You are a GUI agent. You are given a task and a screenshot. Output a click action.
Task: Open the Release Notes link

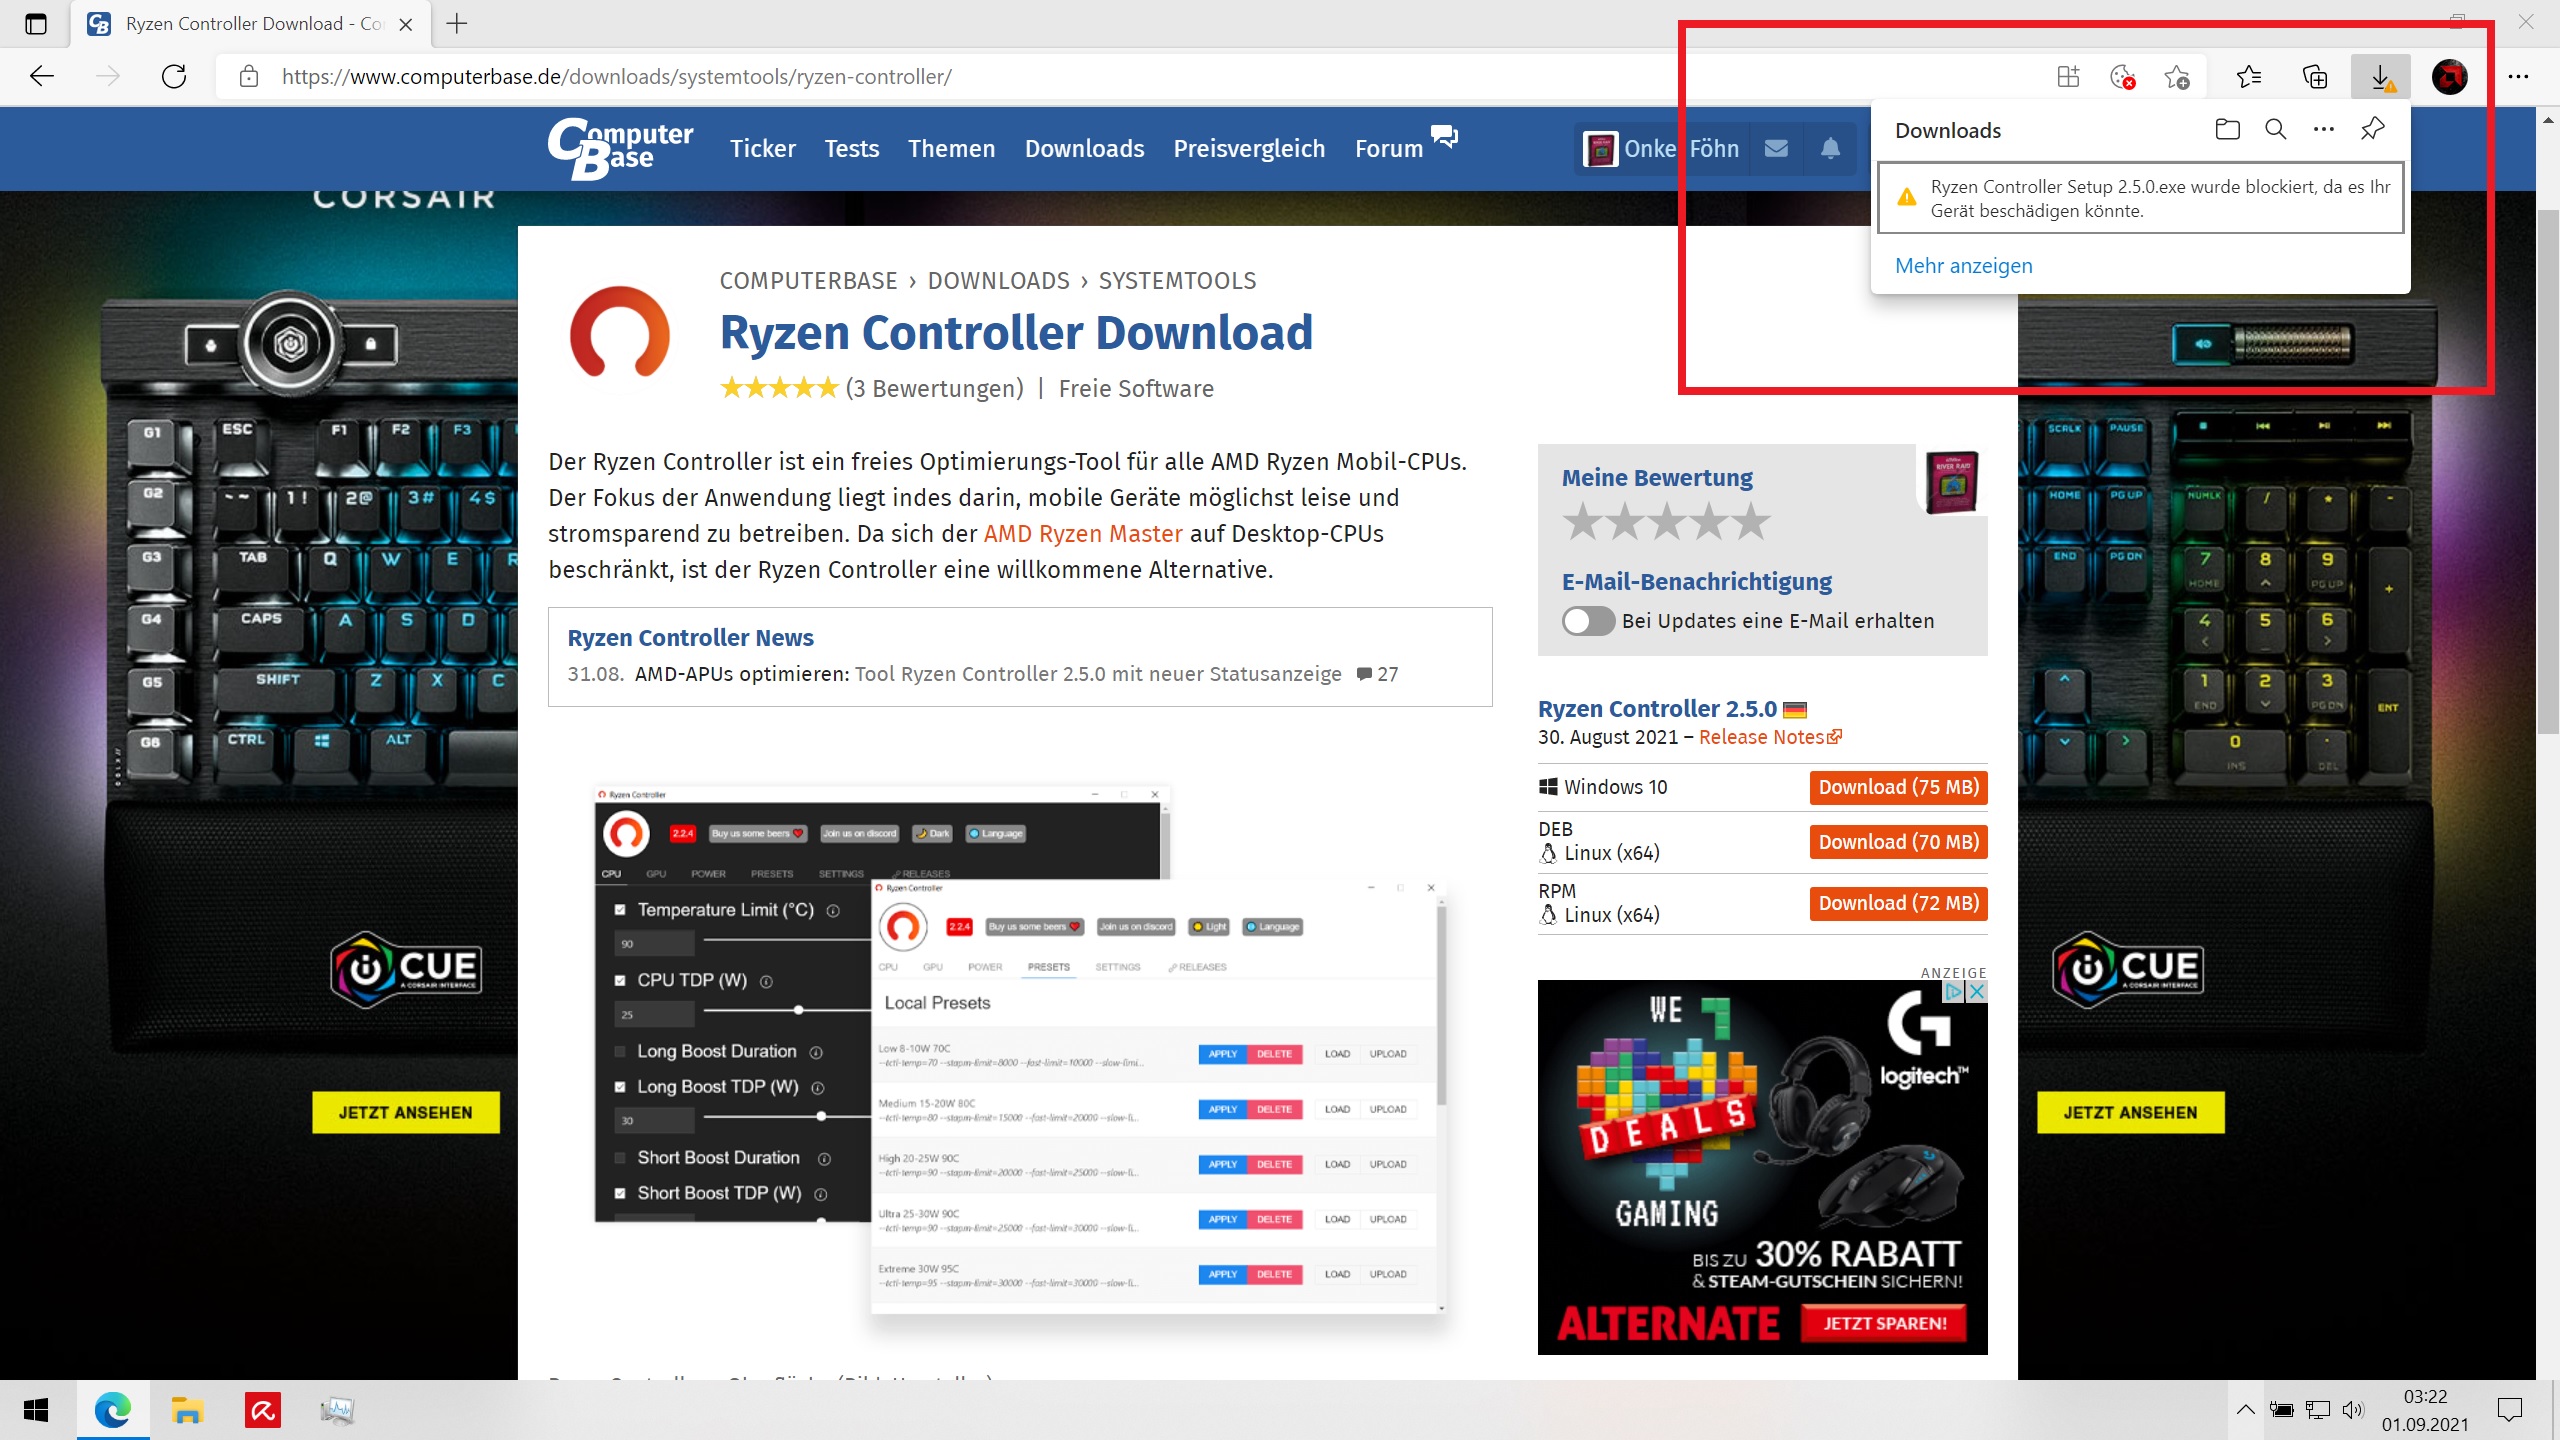point(1770,737)
